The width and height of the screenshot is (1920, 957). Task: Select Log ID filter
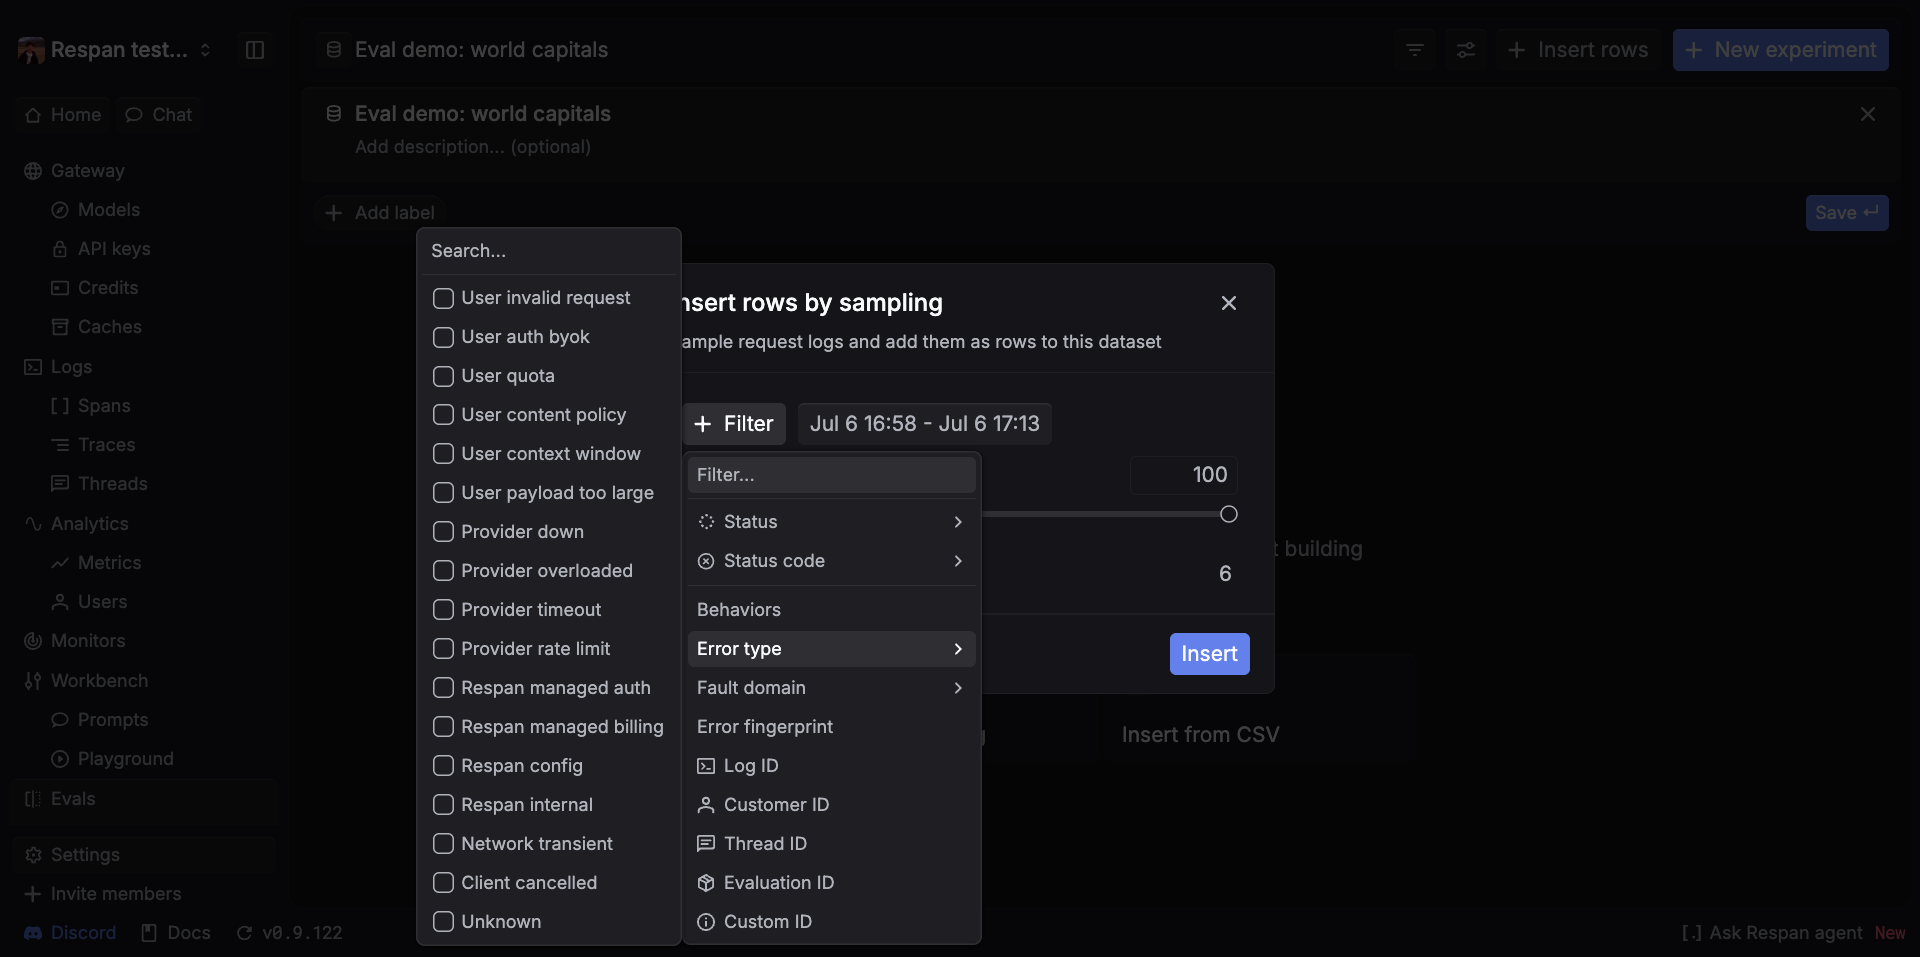click(831, 766)
